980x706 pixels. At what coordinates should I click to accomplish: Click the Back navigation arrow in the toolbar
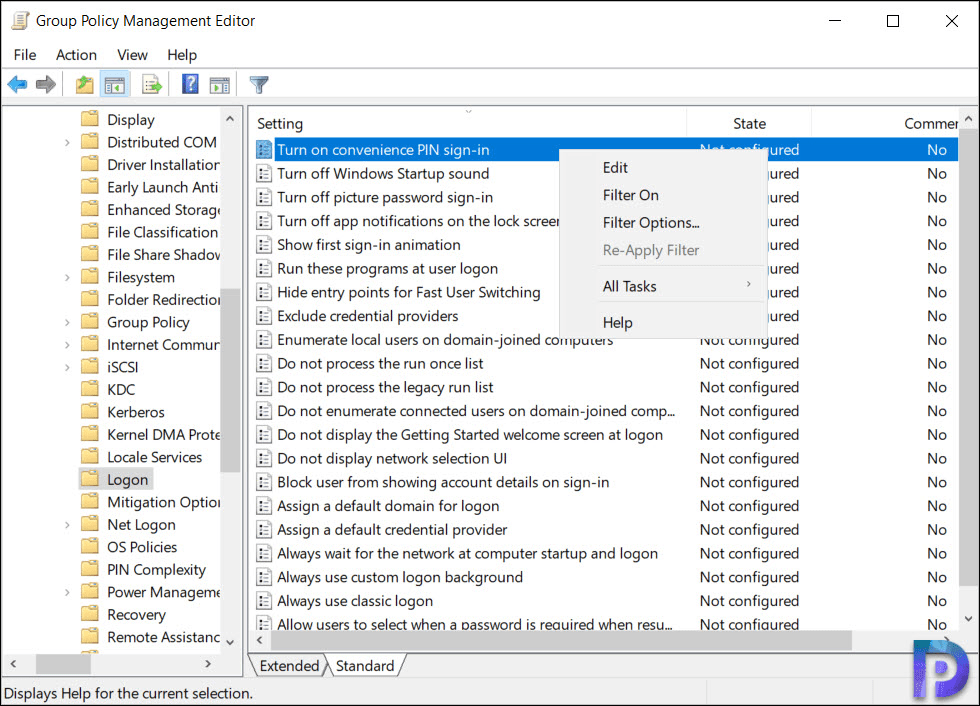pyautogui.click(x=17, y=84)
